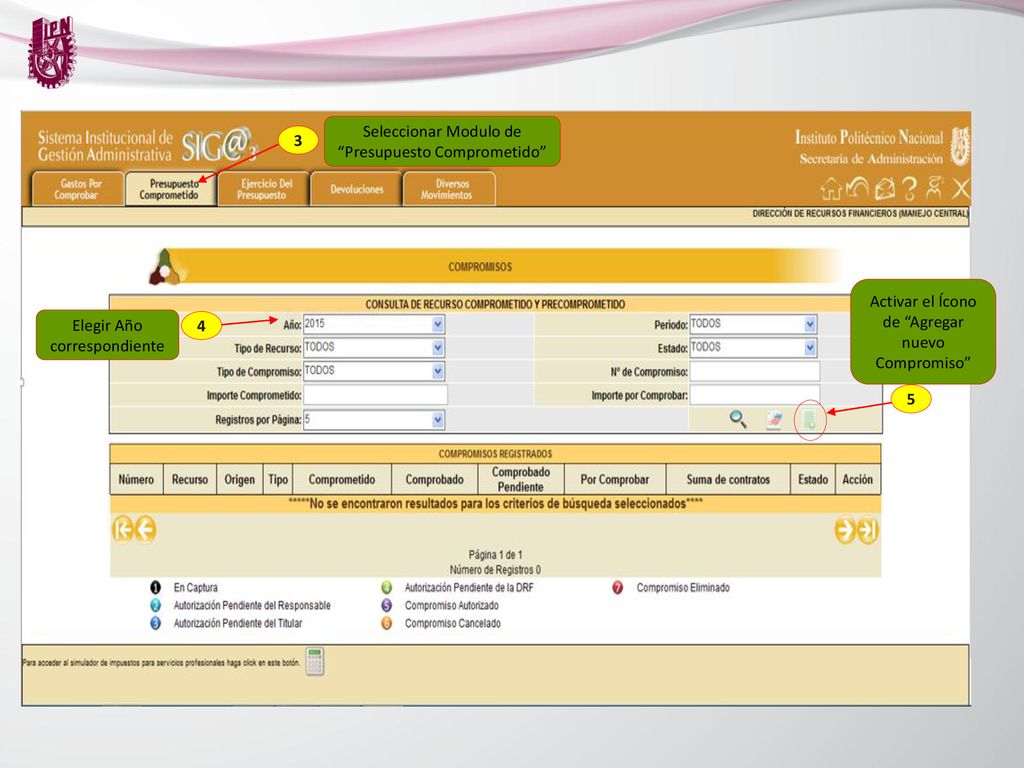
Task: Click the Dirección de Recursos Financieros text
Action: pos(860,214)
